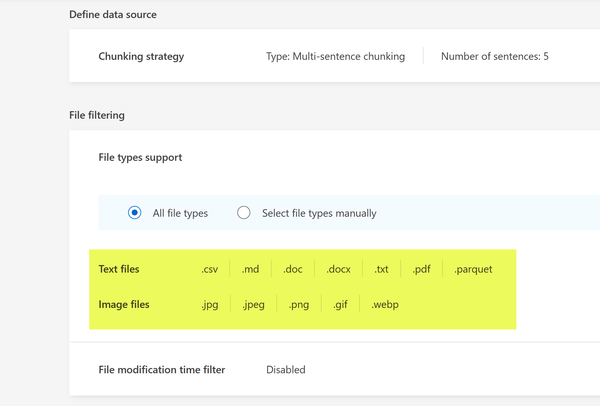Click Number of sentences: 5 value
600x406 pixels.
coord(494,57)
